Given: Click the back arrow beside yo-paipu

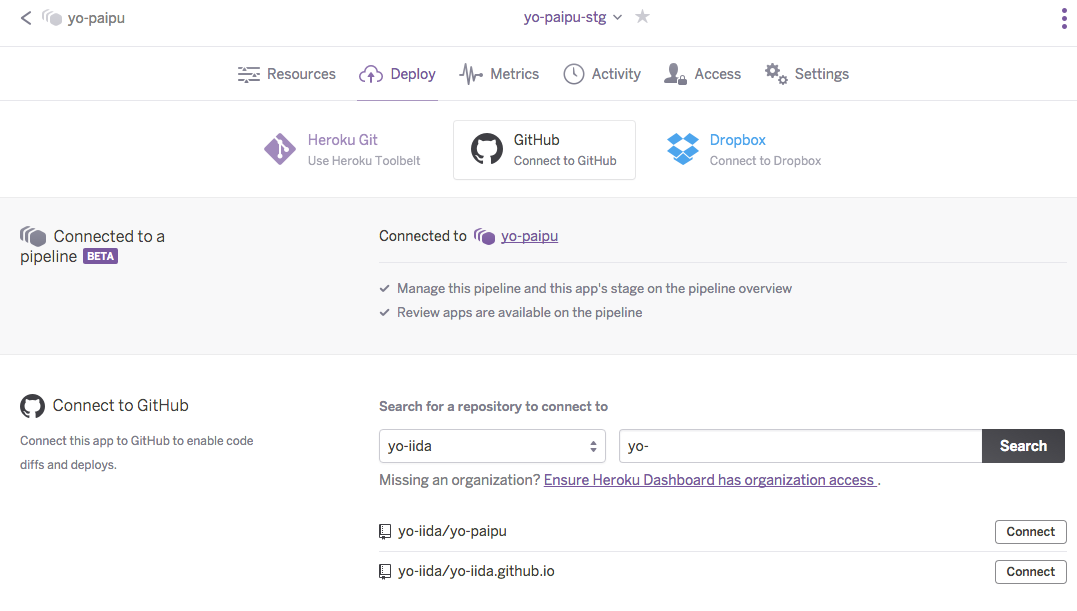Looking at the screenshot, I should point(26,17).
